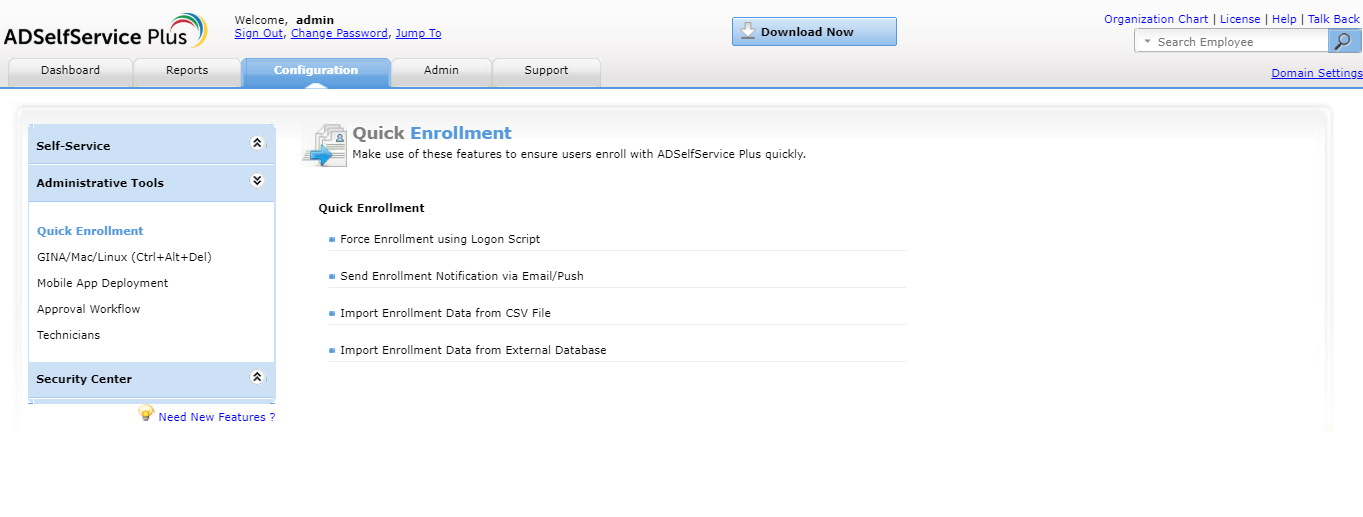Open Mobile App Deployment sidebar item
This screenshot has width=1363, height=517.
click(102, 283)
